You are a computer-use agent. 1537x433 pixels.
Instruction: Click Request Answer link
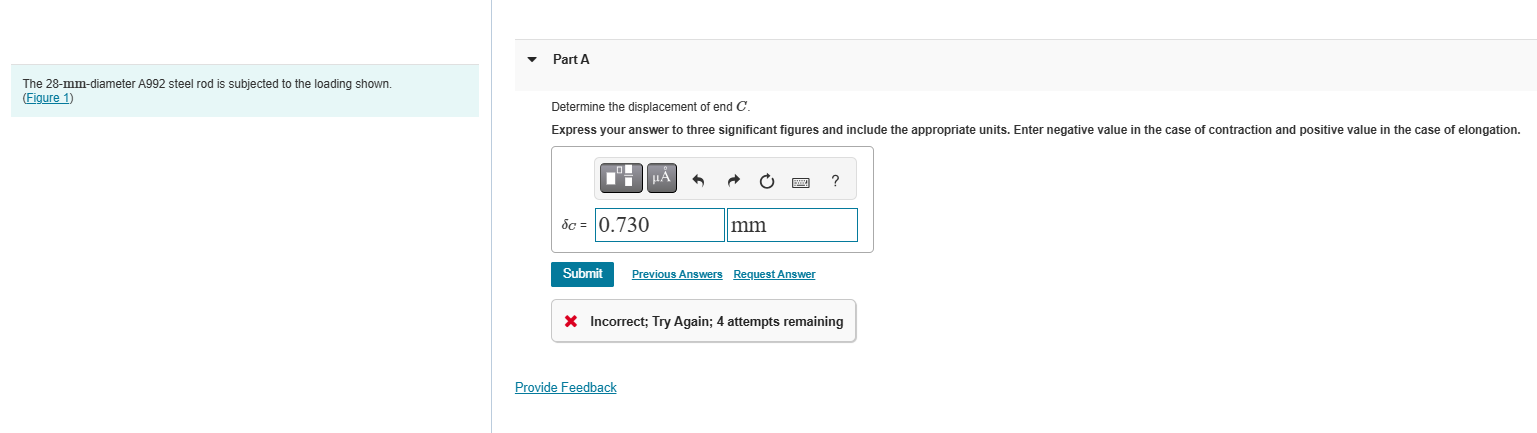pos(774,274)
